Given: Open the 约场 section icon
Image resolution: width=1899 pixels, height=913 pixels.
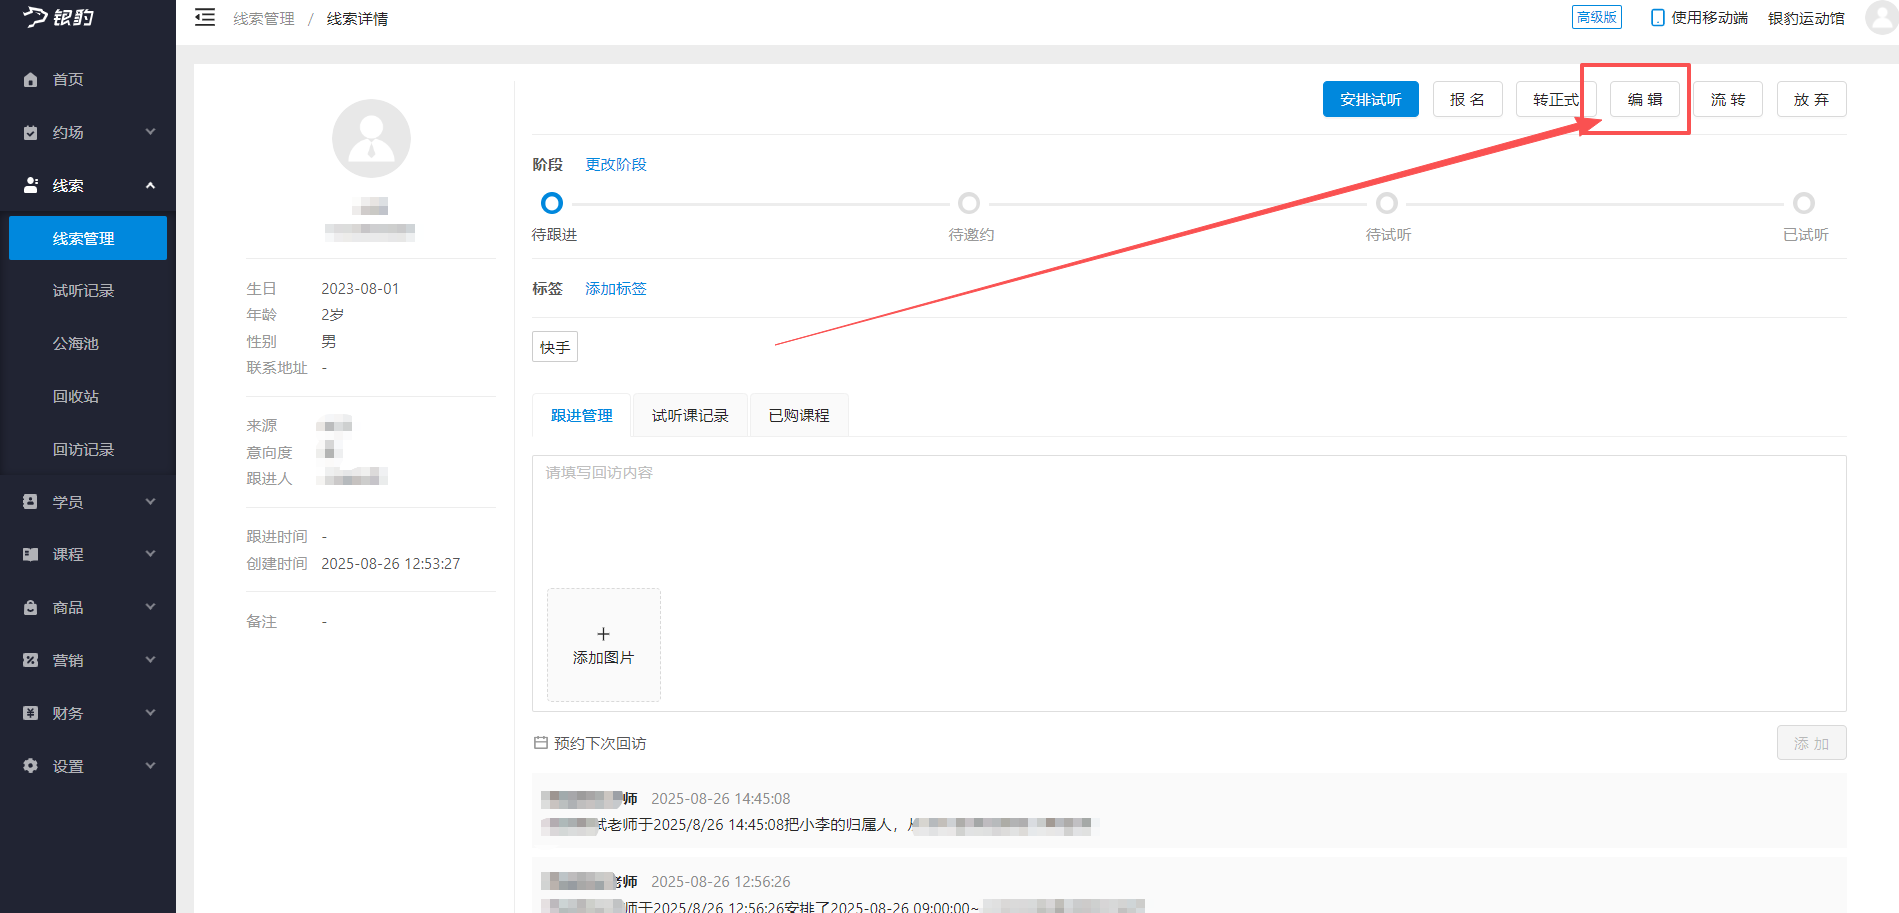Looking at the screenshot, I should [30, 132].
